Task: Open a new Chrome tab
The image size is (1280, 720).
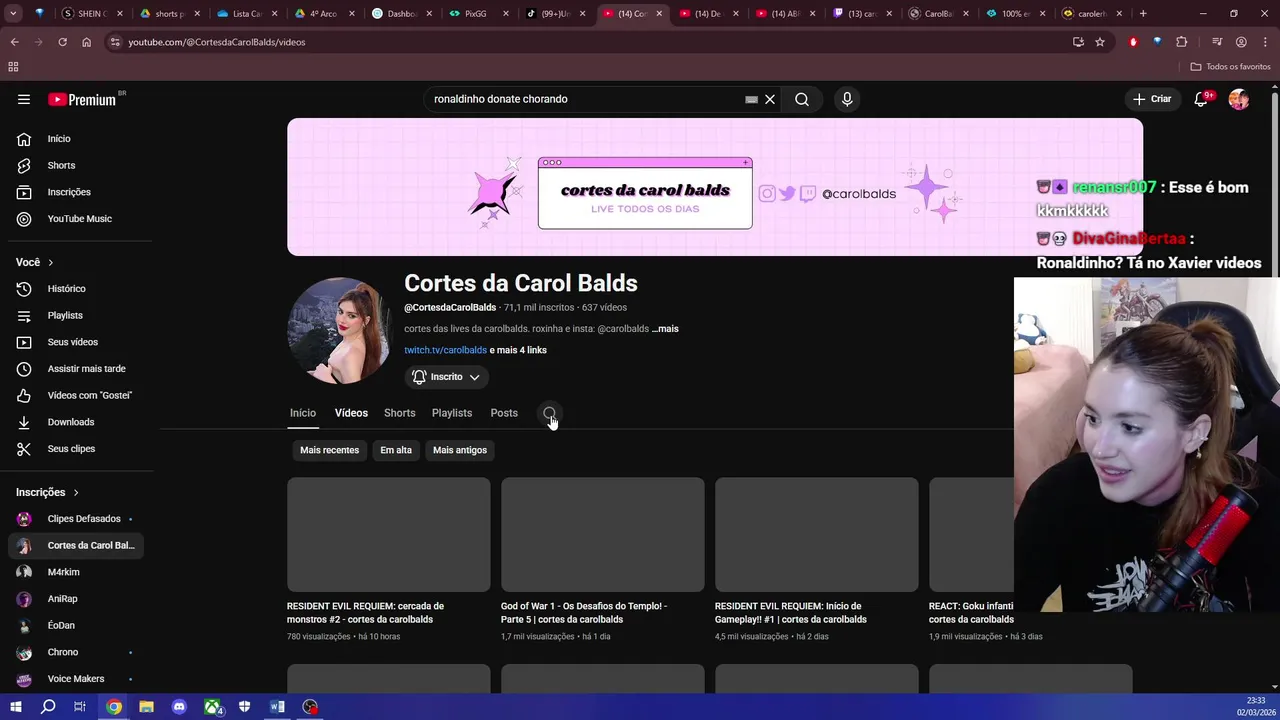Action: tap(1143, 14)
